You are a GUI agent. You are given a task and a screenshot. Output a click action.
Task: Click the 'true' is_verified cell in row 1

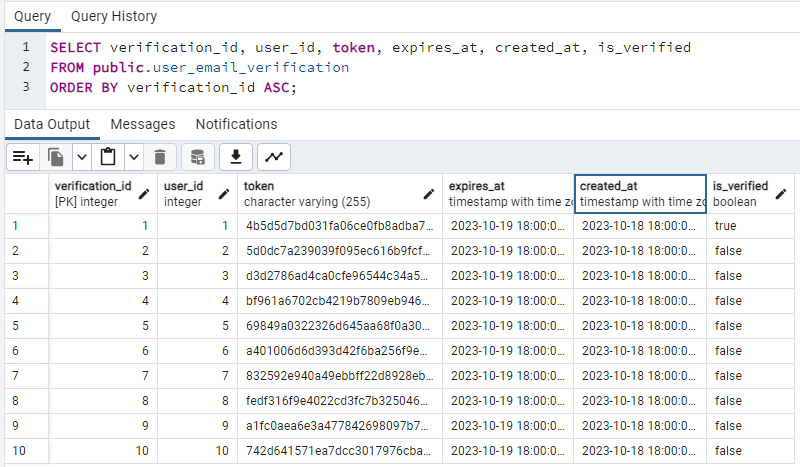750,226
